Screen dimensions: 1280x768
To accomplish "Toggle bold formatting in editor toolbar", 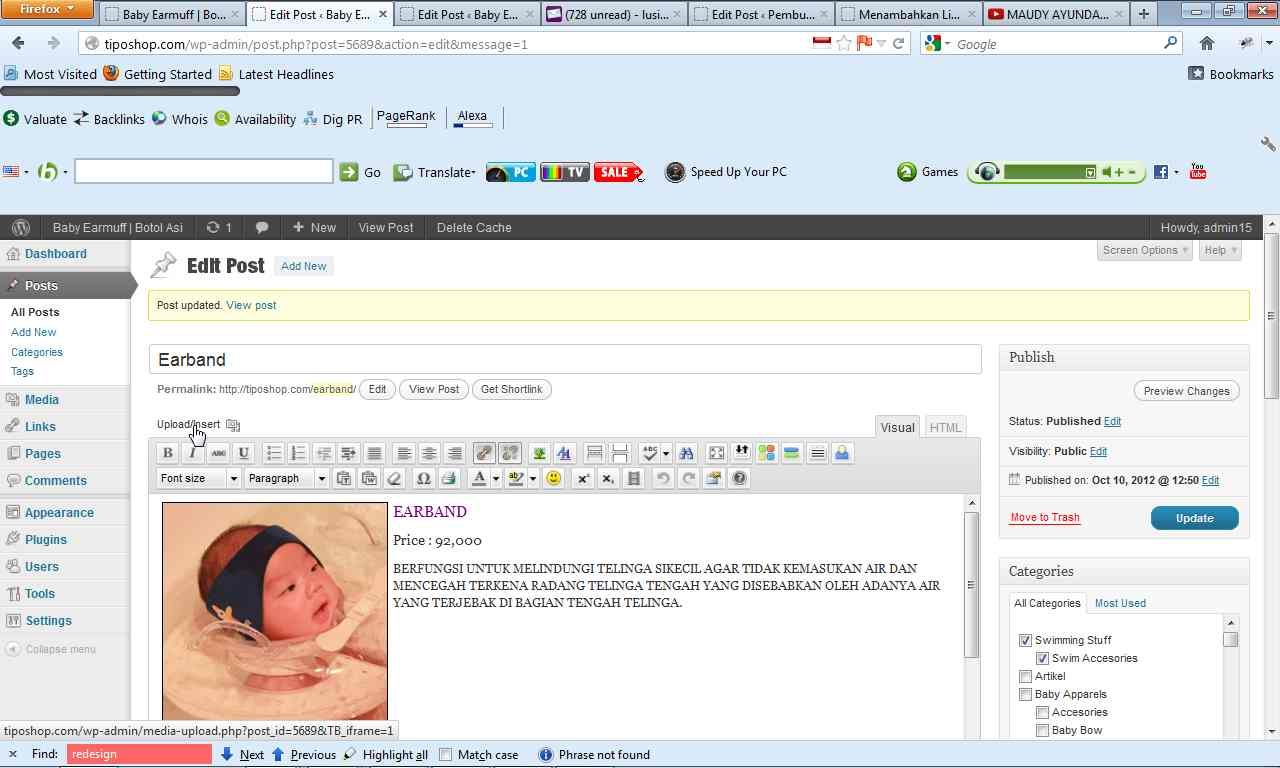I will tap(168, 453).
